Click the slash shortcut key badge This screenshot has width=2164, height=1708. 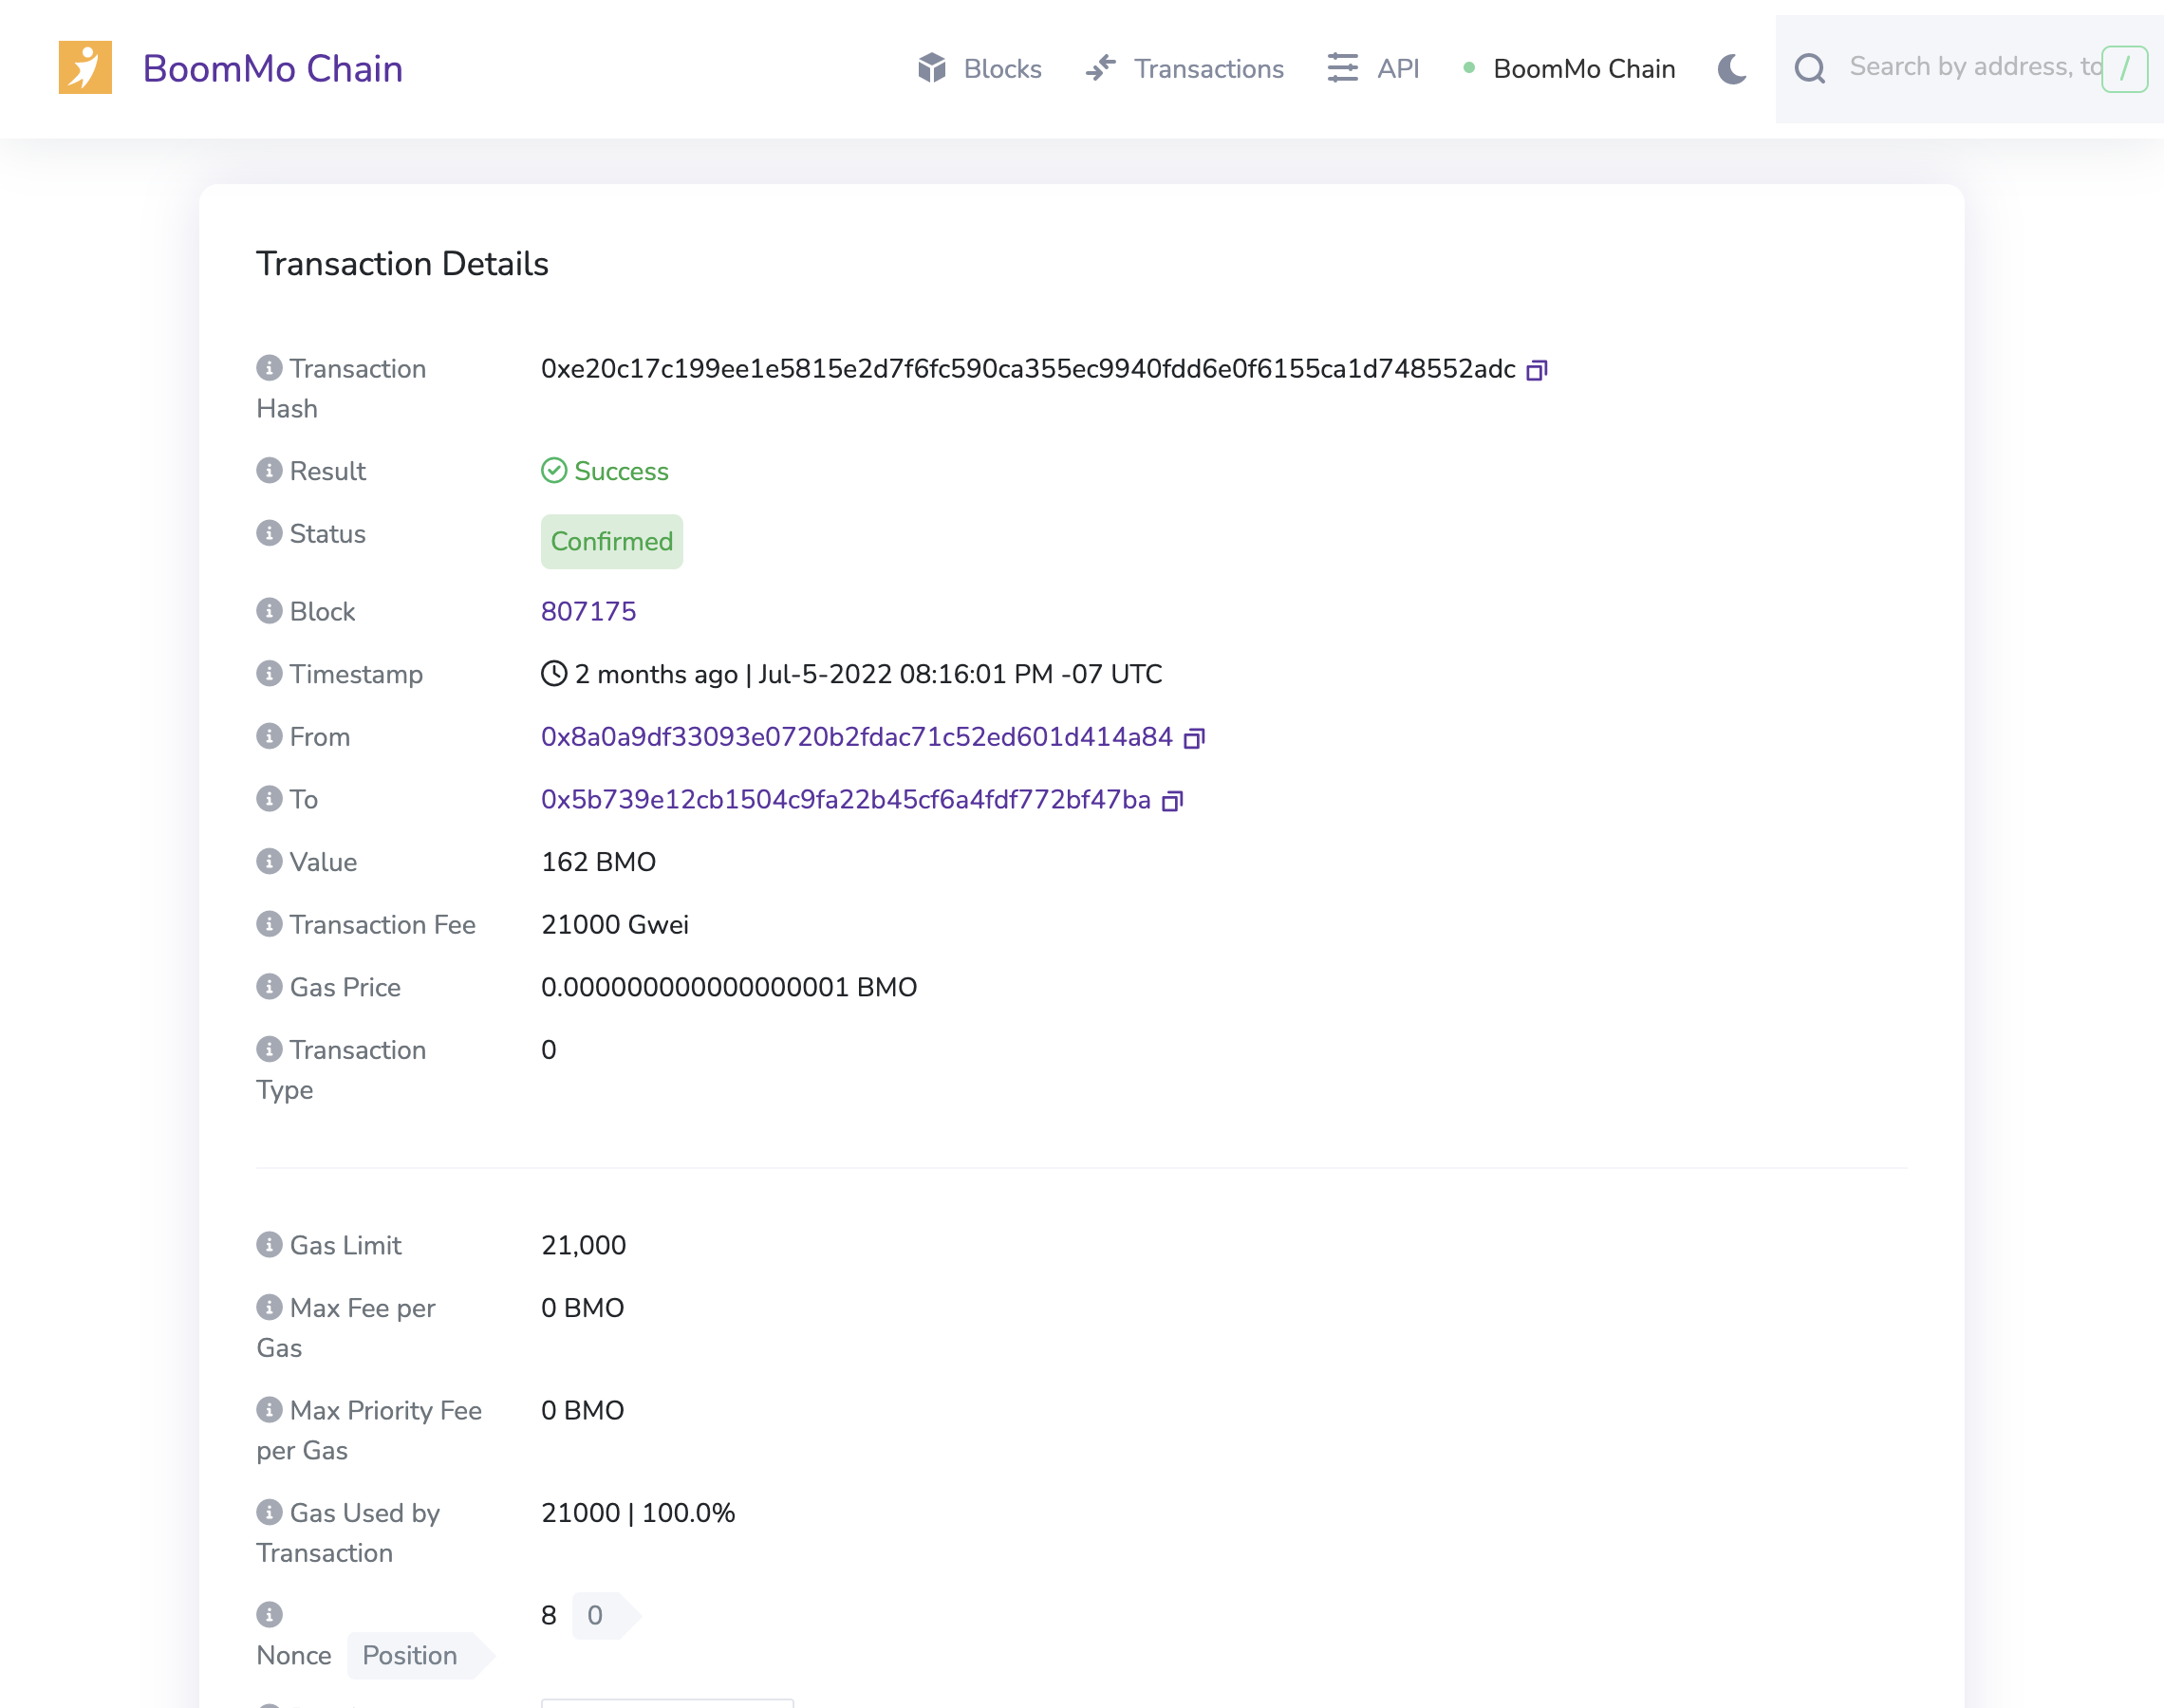[2123, 69]
